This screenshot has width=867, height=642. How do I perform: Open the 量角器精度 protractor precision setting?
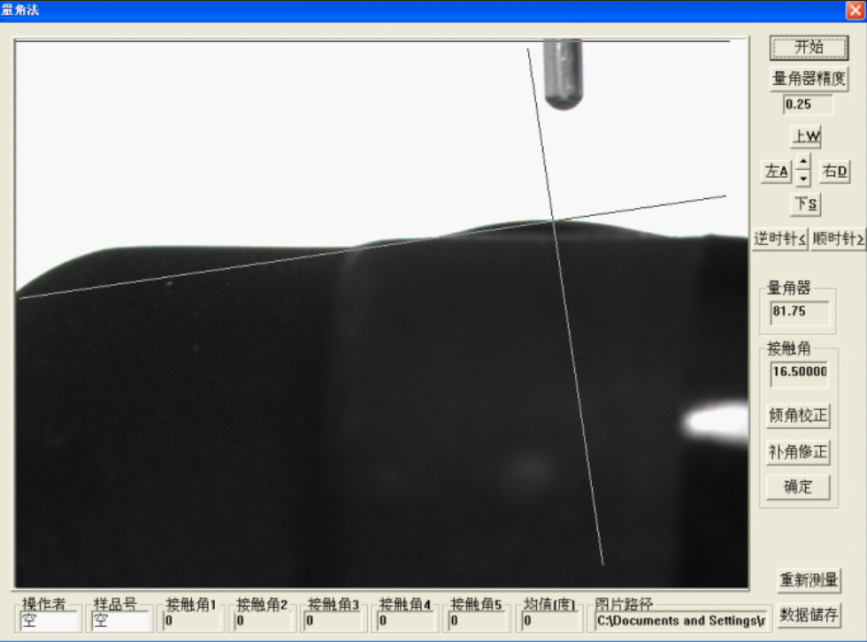point(808,79)
